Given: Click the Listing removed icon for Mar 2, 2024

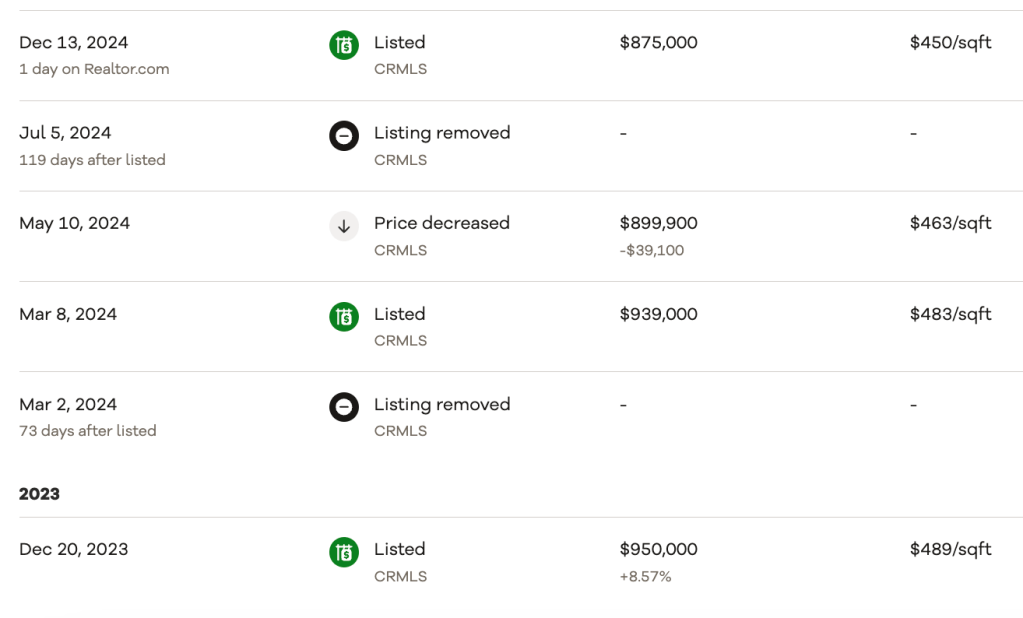Looking at the screenshot, I should (x=343, y=407).
